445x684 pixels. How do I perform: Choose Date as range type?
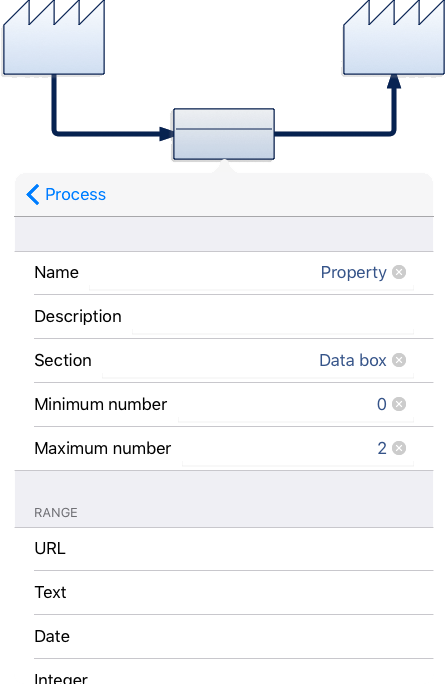[224, 636]
